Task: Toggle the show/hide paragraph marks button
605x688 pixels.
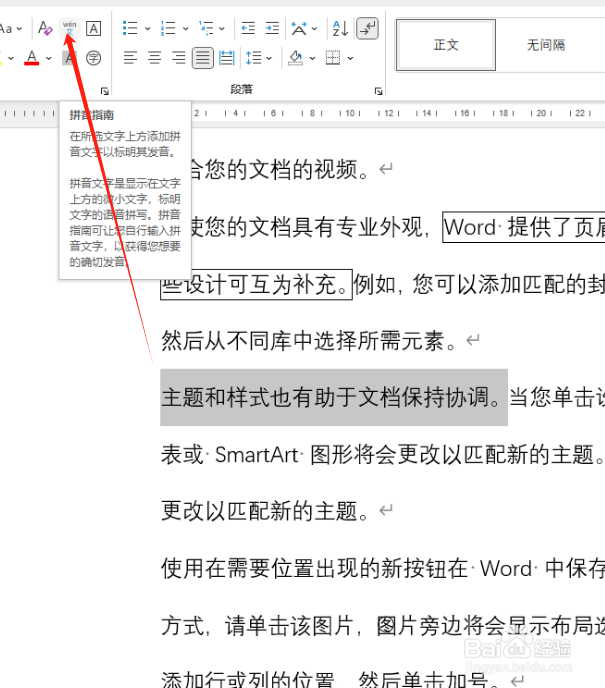Action: (x=367, y=29)
